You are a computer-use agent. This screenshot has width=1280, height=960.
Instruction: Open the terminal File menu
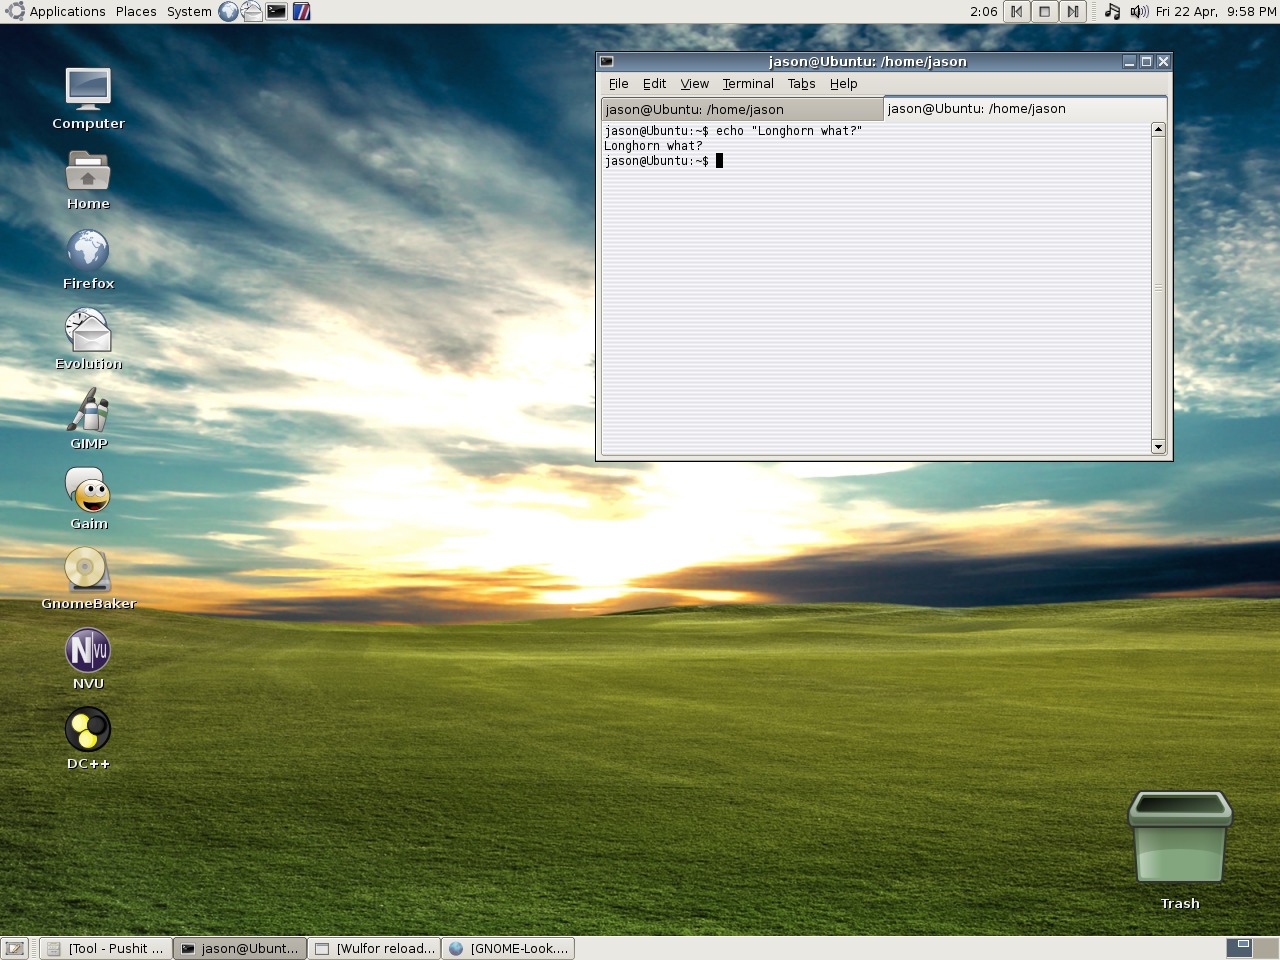point(619,84)
